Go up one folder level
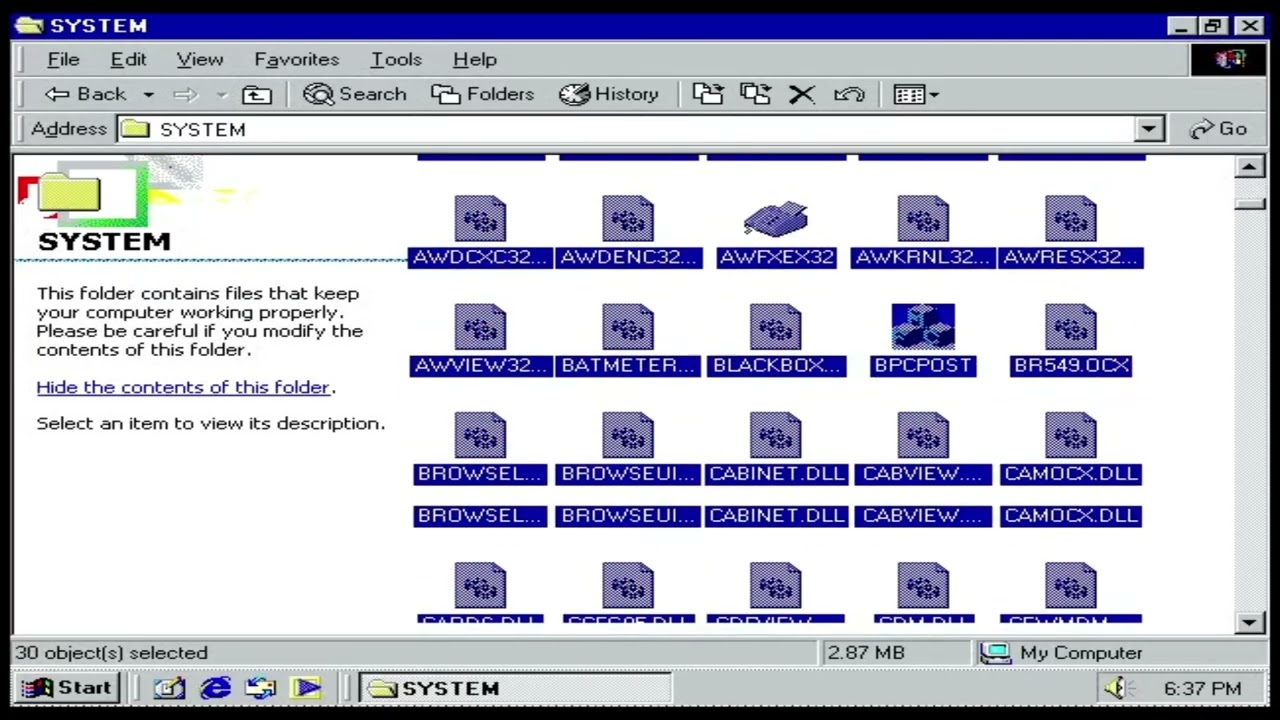The width and height of the screenshot is (1280, 720). [x=257, y=94]
